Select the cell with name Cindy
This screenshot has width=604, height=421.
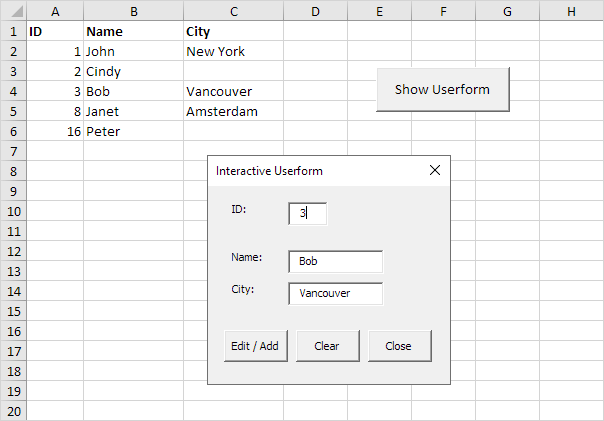click(133, 71)
